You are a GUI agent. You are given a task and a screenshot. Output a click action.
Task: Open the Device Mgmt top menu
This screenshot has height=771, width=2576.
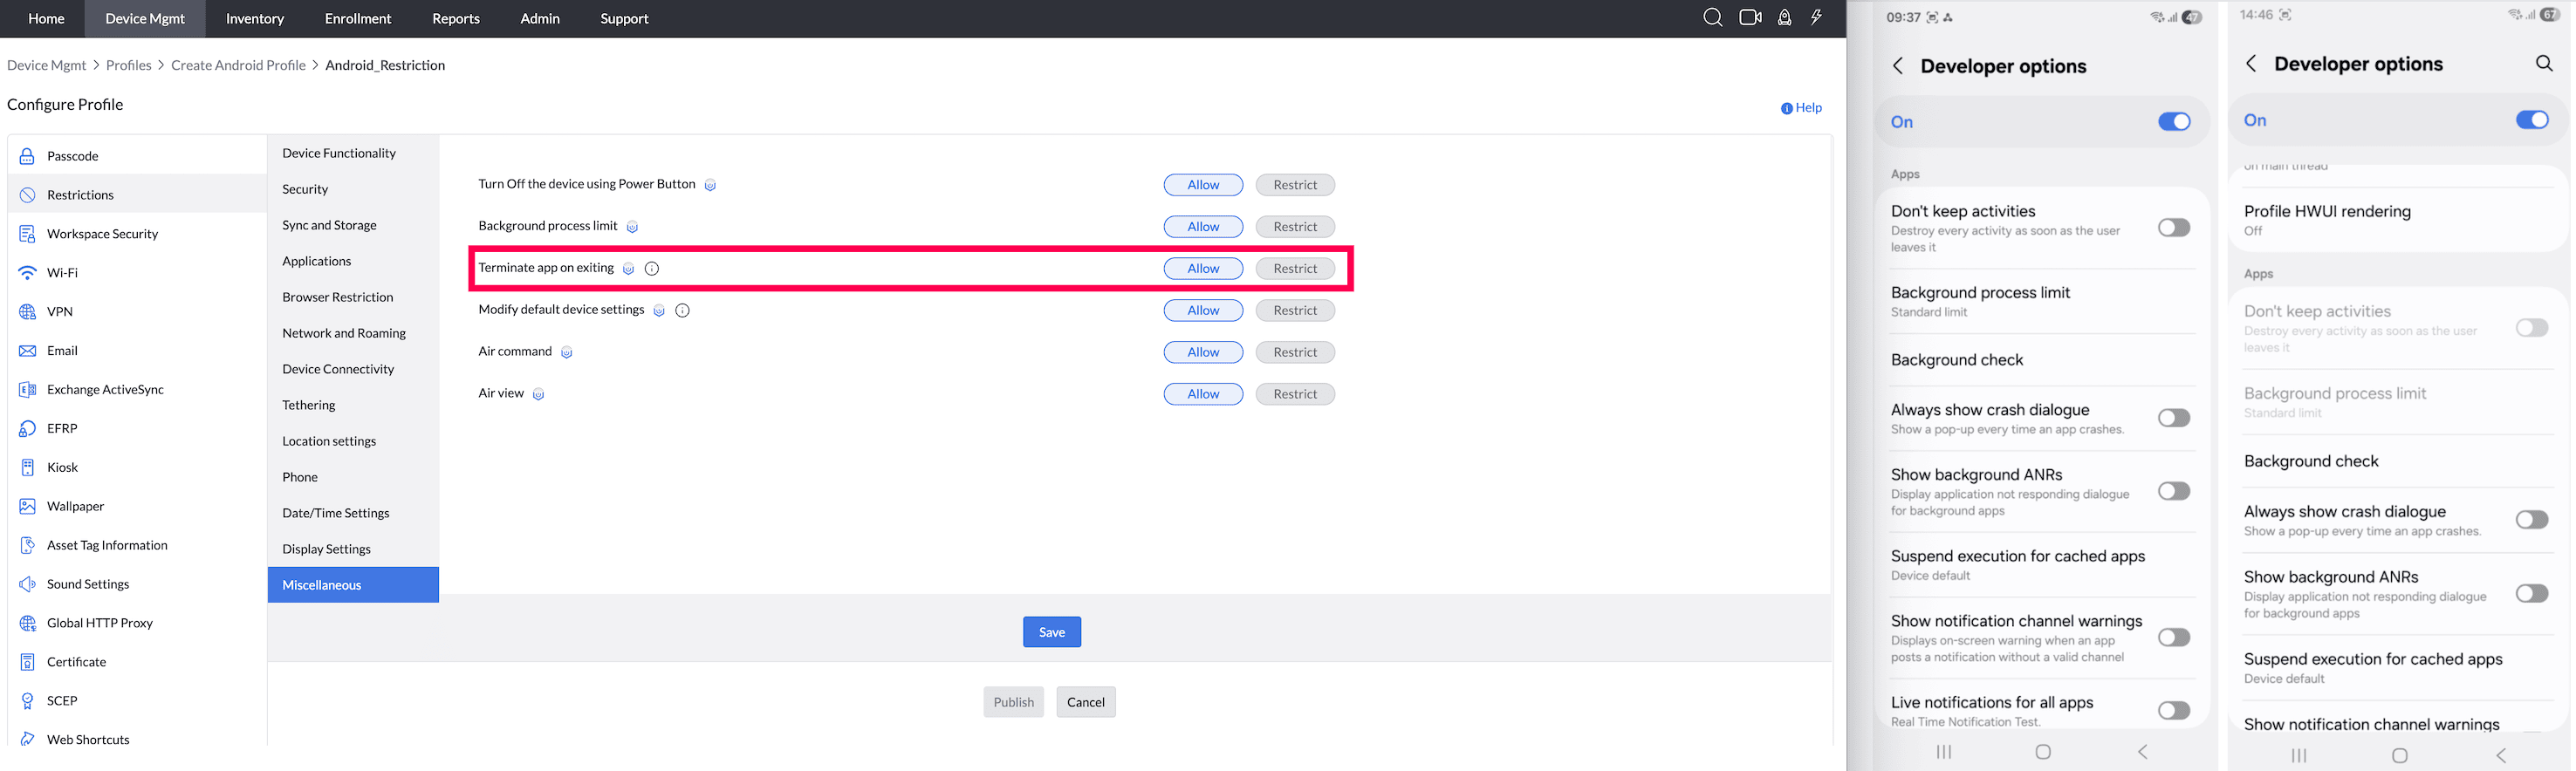[x=145, y=18]
